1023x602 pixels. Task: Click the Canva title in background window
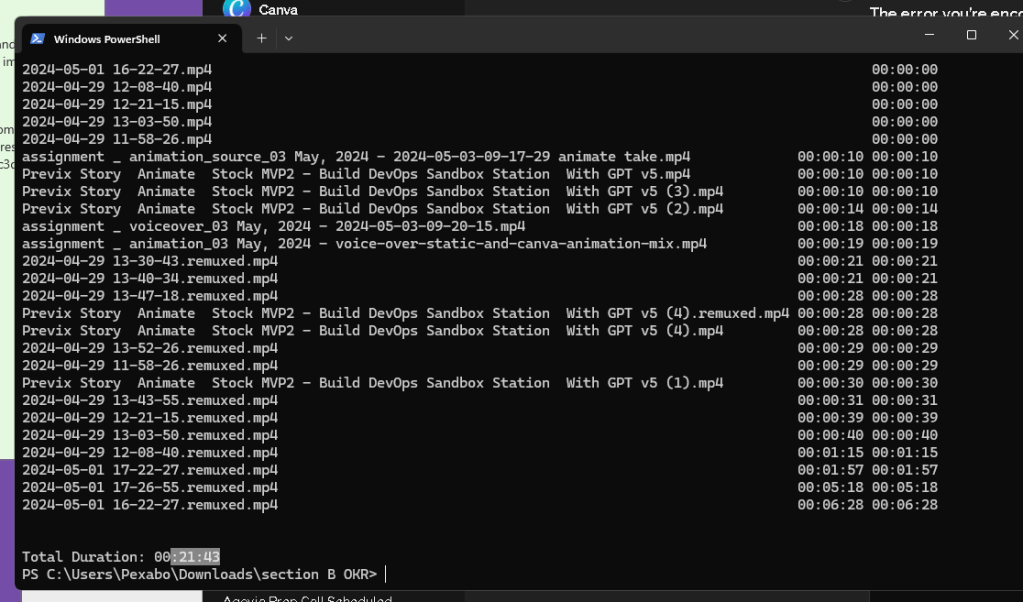click(x=278, y=10)
